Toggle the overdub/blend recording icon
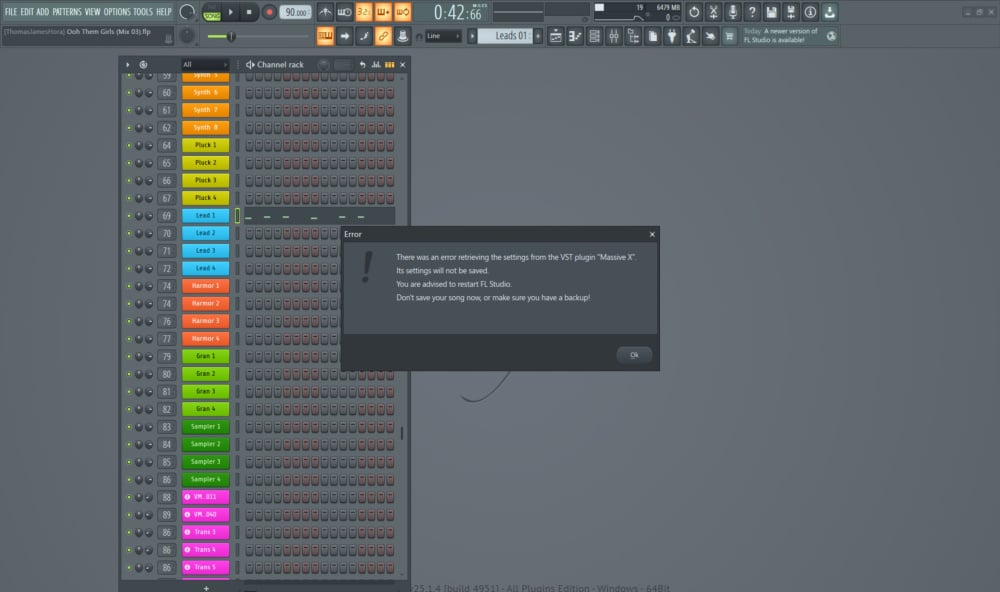The width and height of the screenshot is (1000, 592). 383,12
